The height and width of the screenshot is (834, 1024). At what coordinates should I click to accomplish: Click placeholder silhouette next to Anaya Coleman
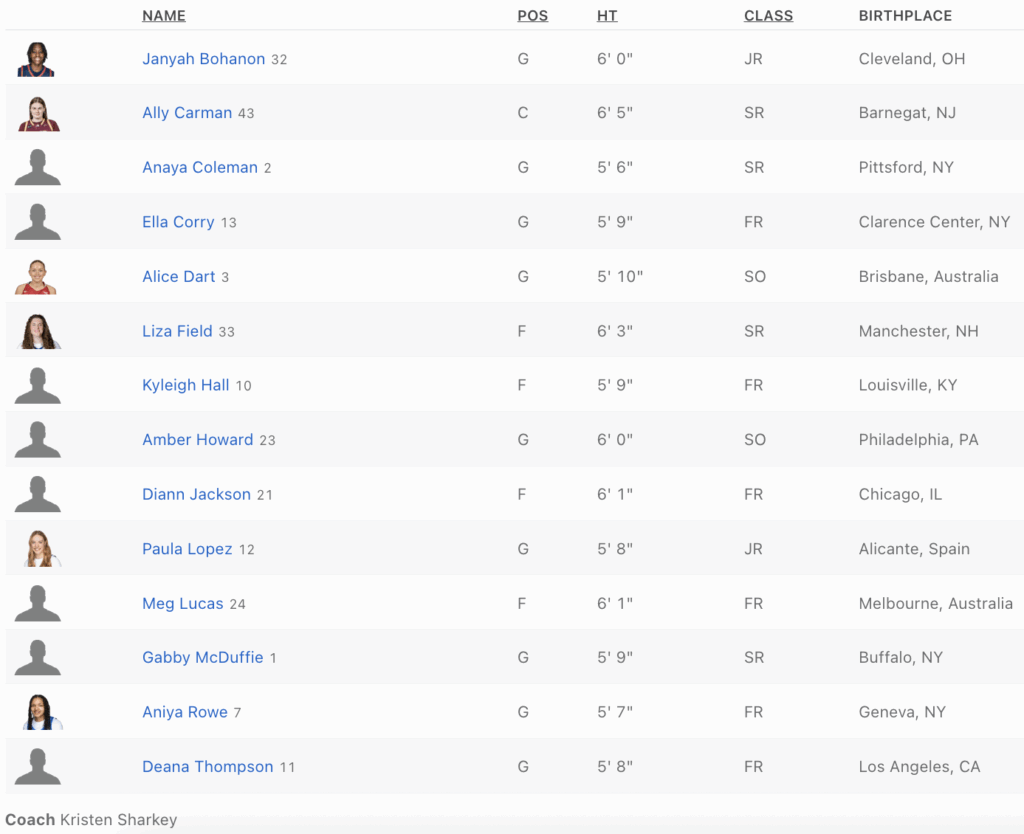click(38, 168)
